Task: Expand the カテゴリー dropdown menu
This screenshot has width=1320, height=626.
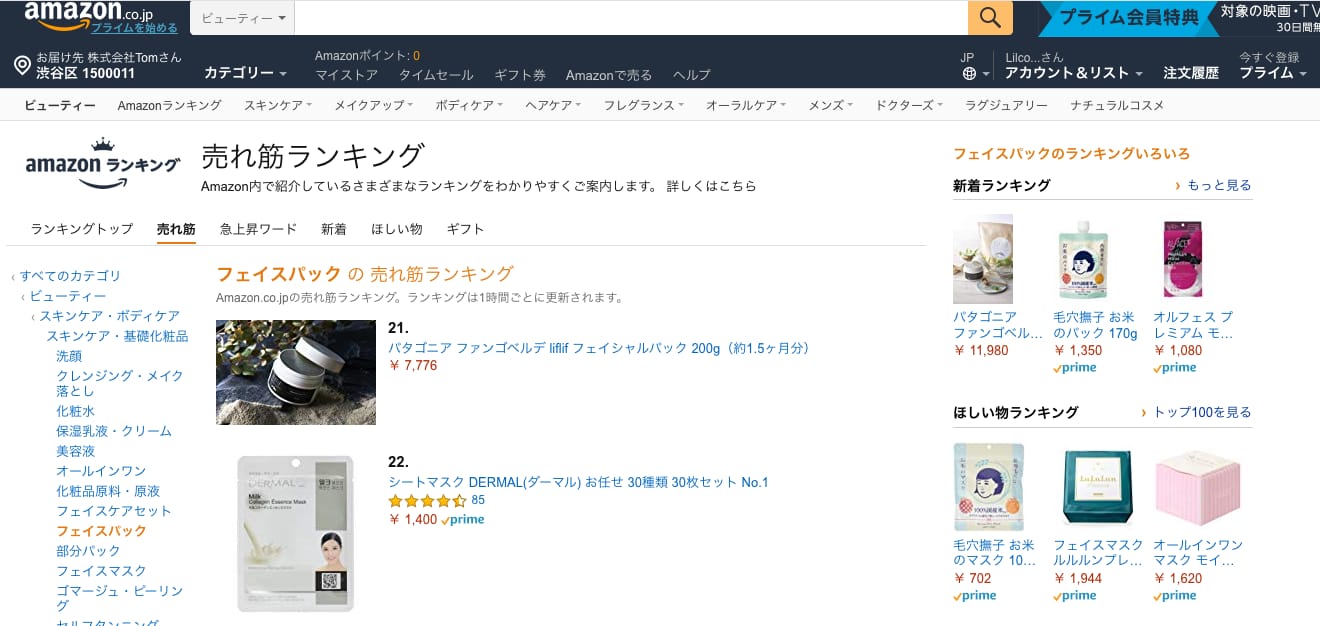Action: coord(245,73)
